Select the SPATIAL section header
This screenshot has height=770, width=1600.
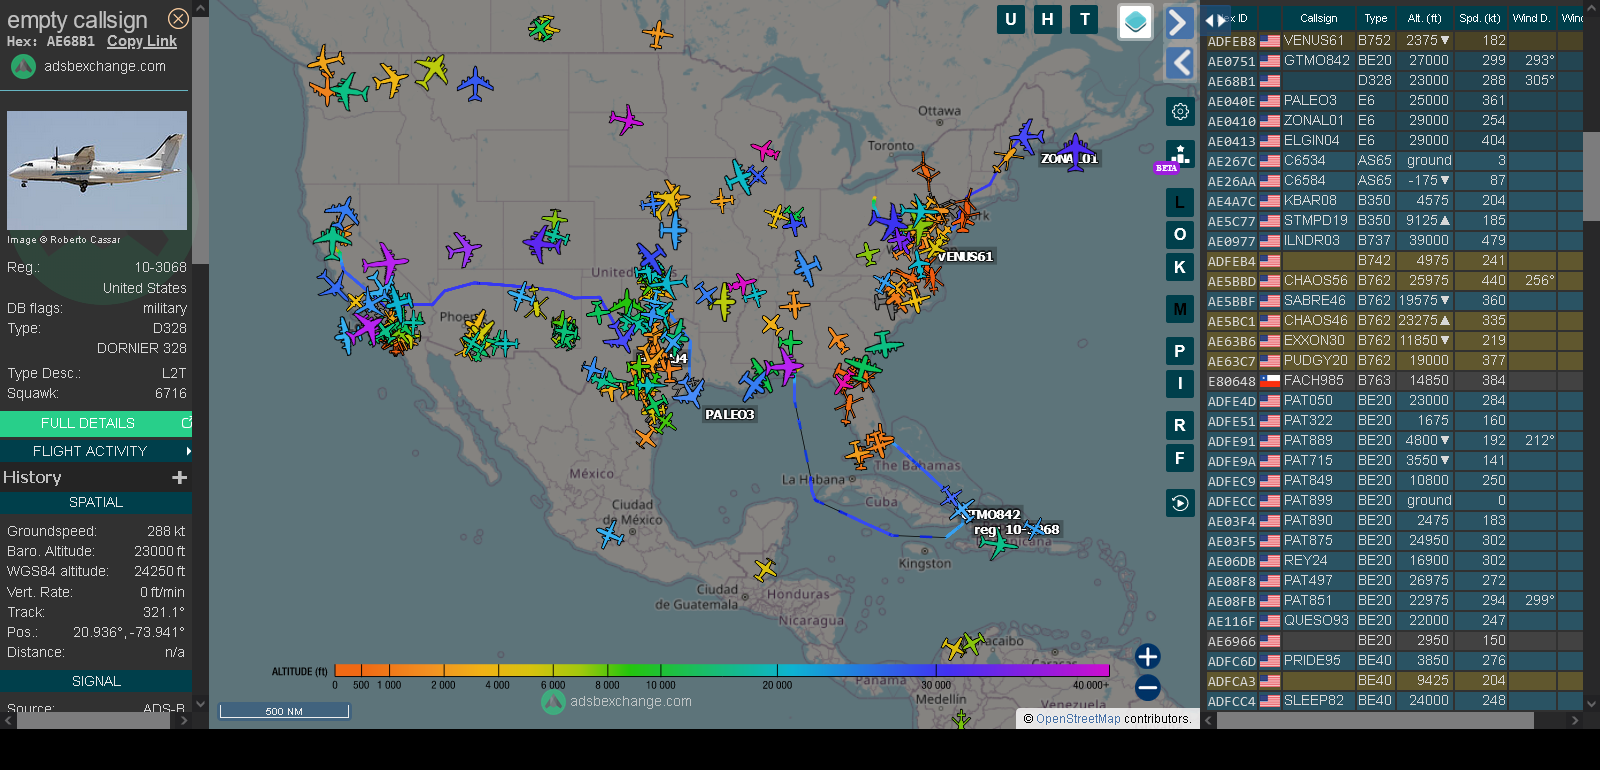[96, 502]
